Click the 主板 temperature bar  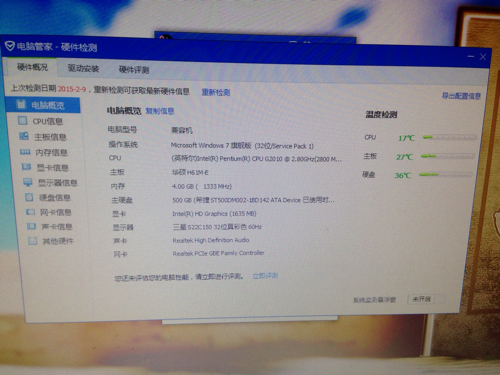[x=447, y=156]
